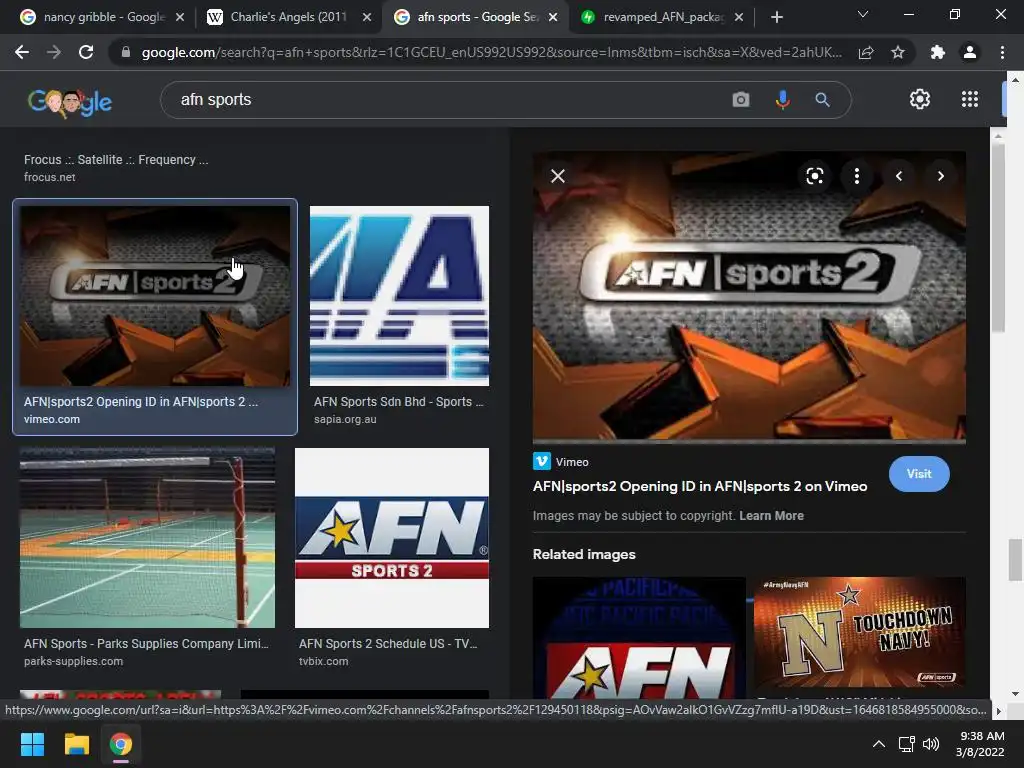The image size is (1024, 768).
Task: Click the parks-supplies.com source text
Action: pos(73,661)
